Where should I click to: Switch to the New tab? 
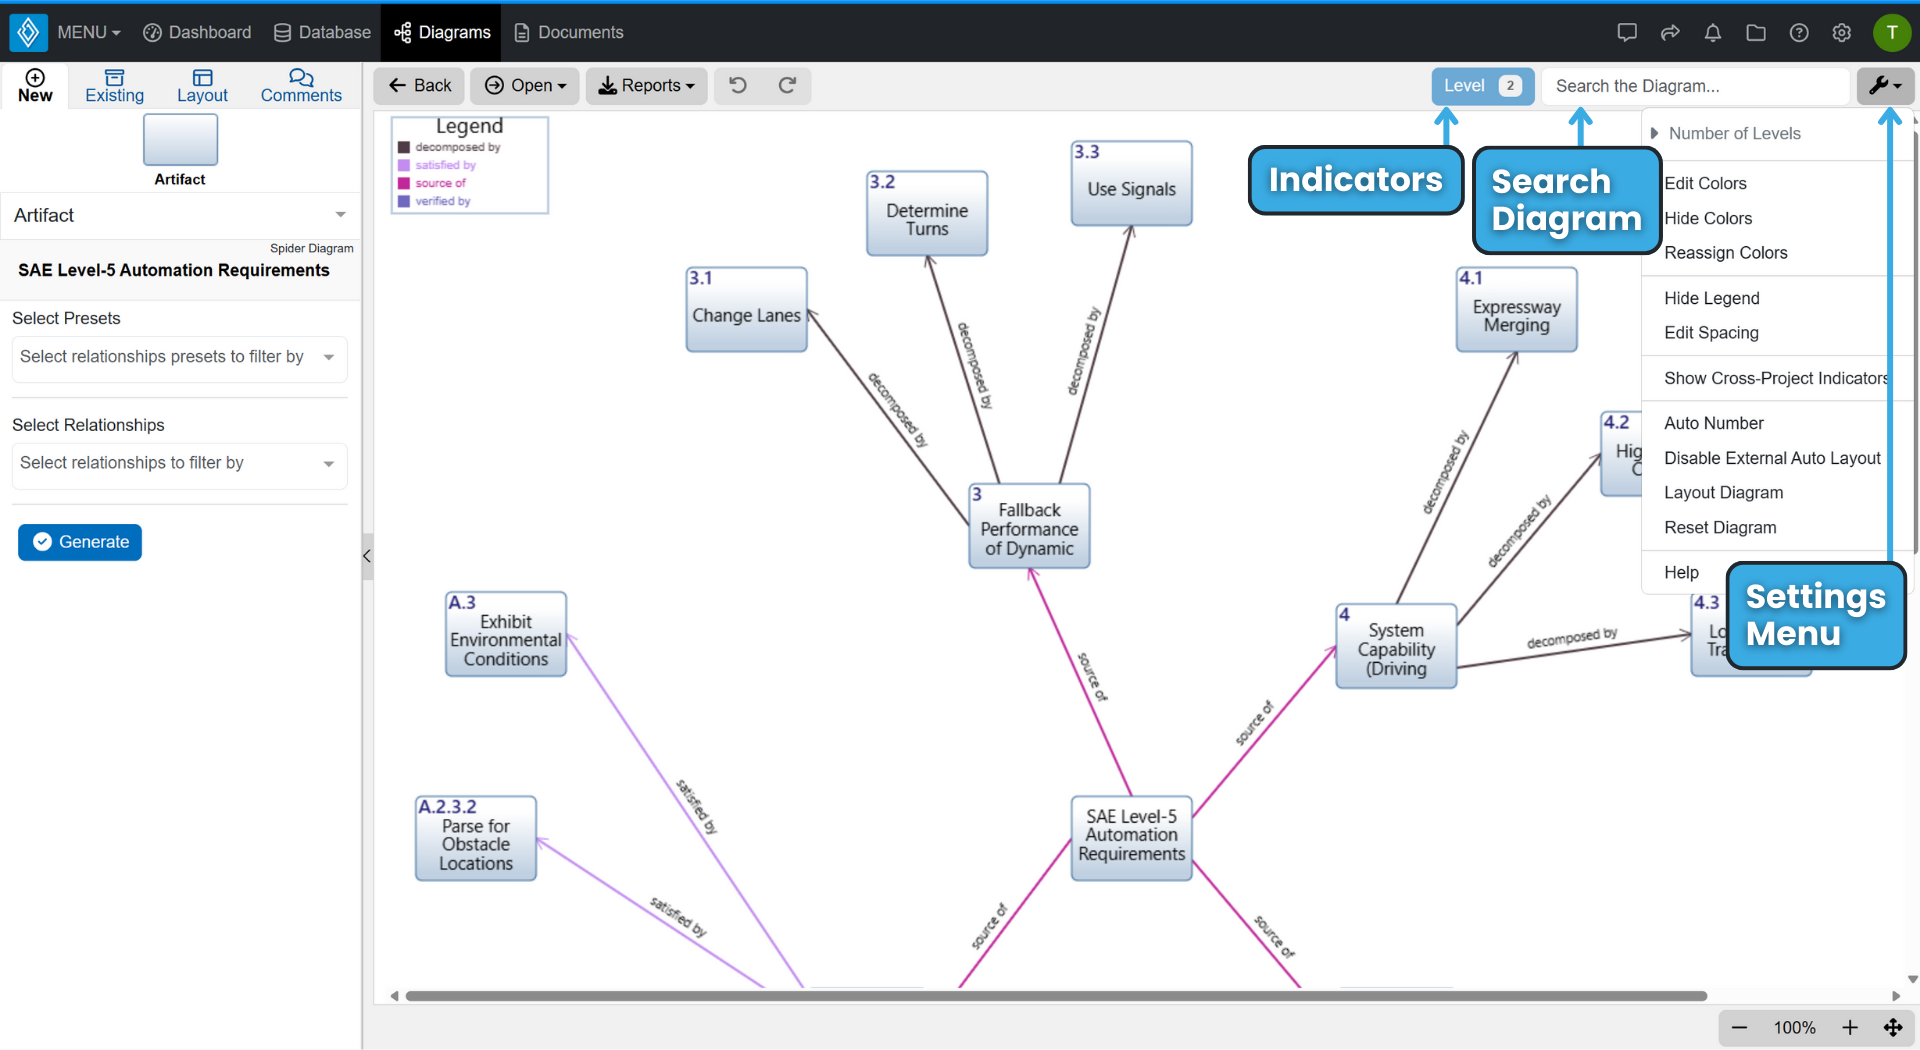point(35,86)
